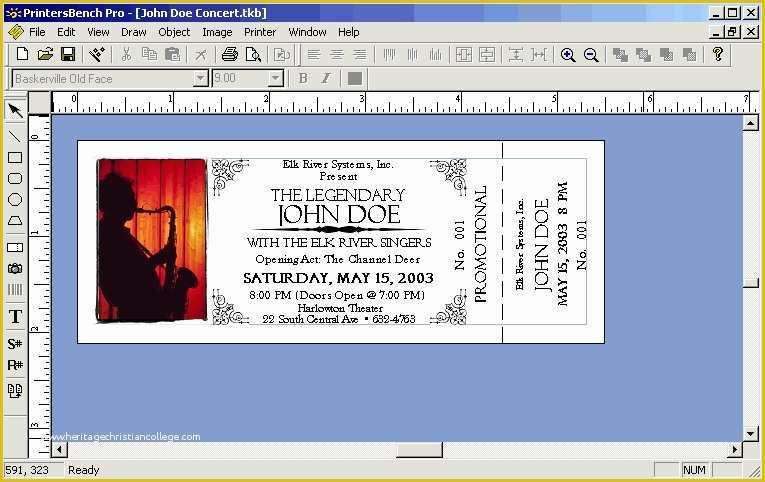
Task: Open the Image menu
Action: pyautogui.click(x=217, y=32)
